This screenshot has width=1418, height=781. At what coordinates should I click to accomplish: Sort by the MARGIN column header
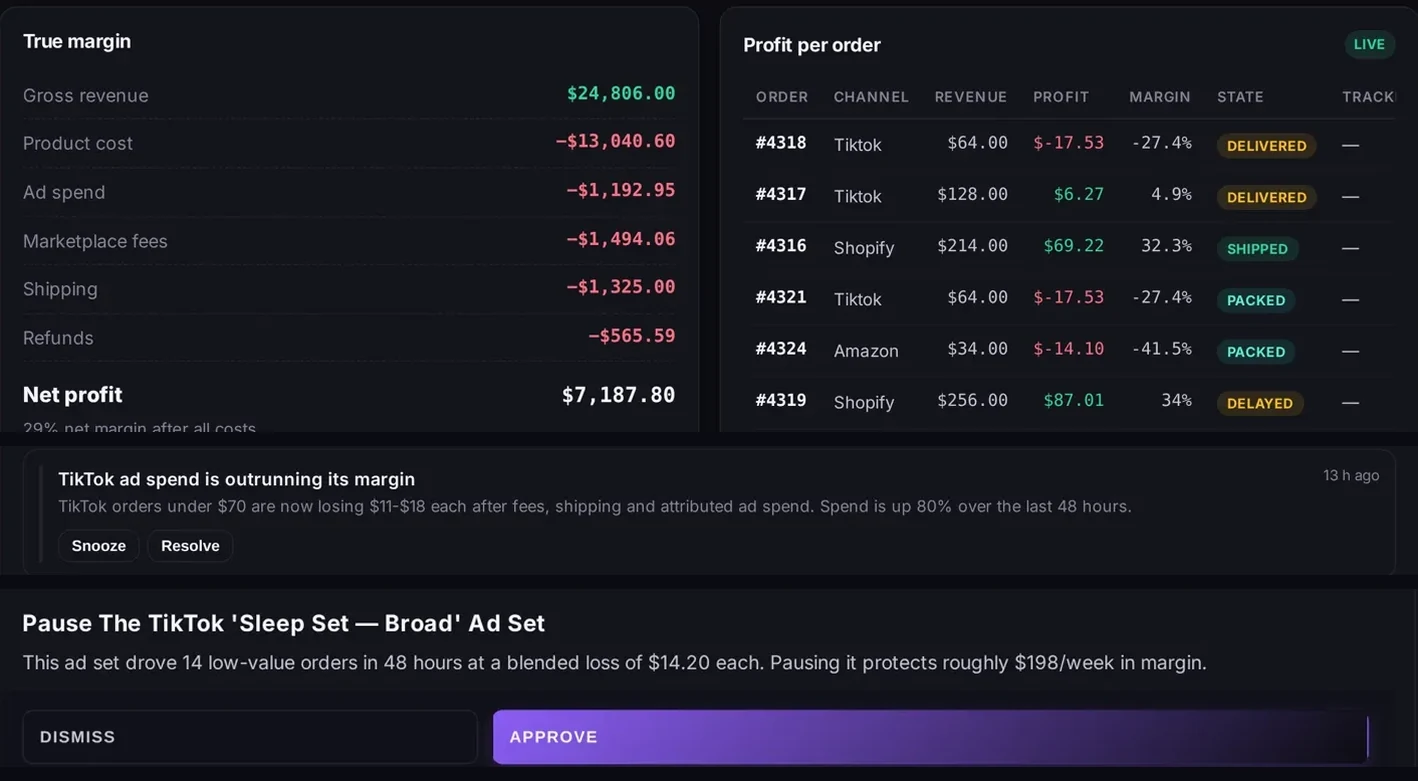pos(1160,97)
